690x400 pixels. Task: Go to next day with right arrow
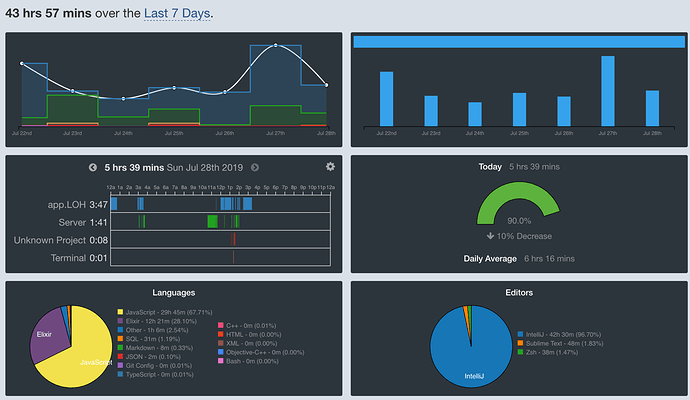255,168
